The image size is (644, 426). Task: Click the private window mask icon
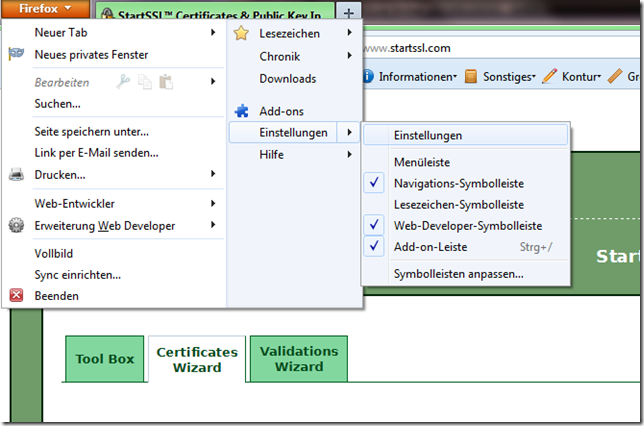[x=16, y=54]
